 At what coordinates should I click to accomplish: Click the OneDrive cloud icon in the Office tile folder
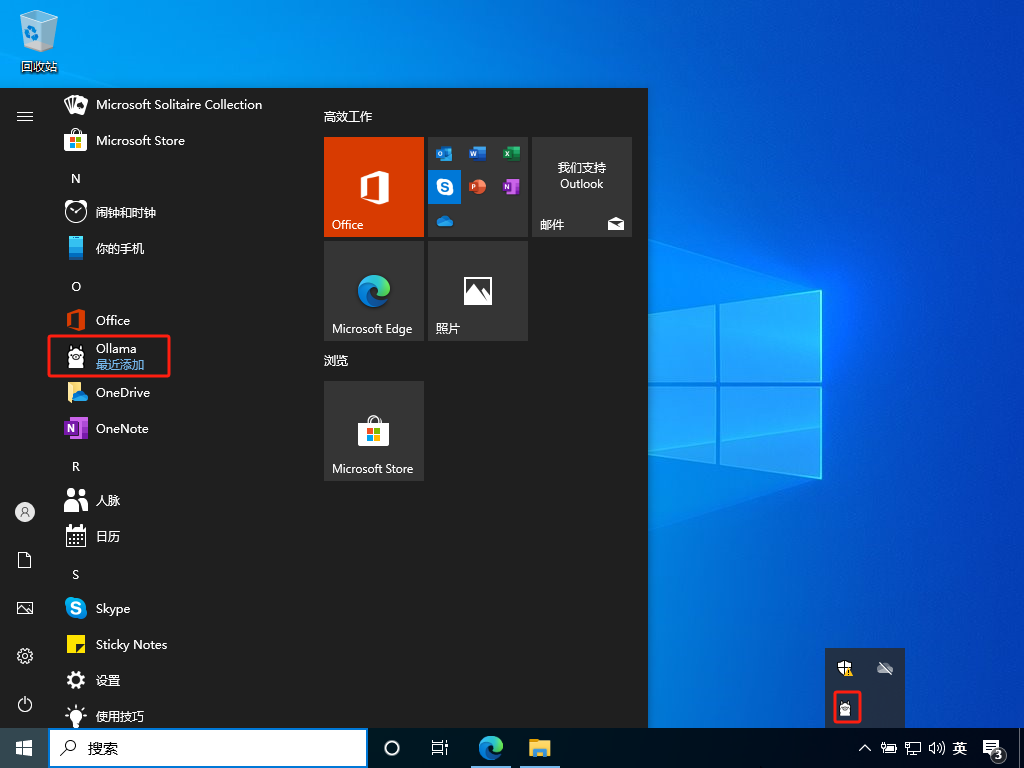pyautogui.click(x=445, y=221)
